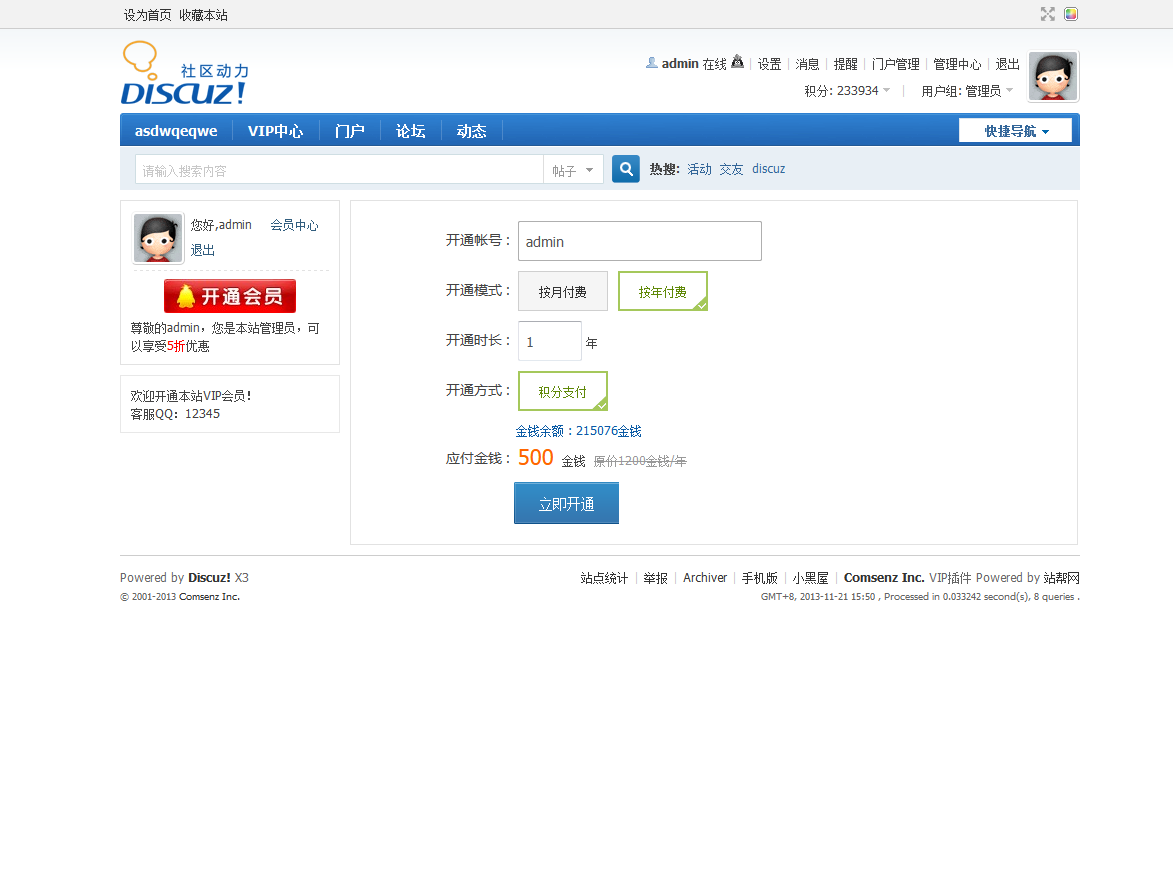
Task: Go to VIP中心 nav tab
Action: 275,131
